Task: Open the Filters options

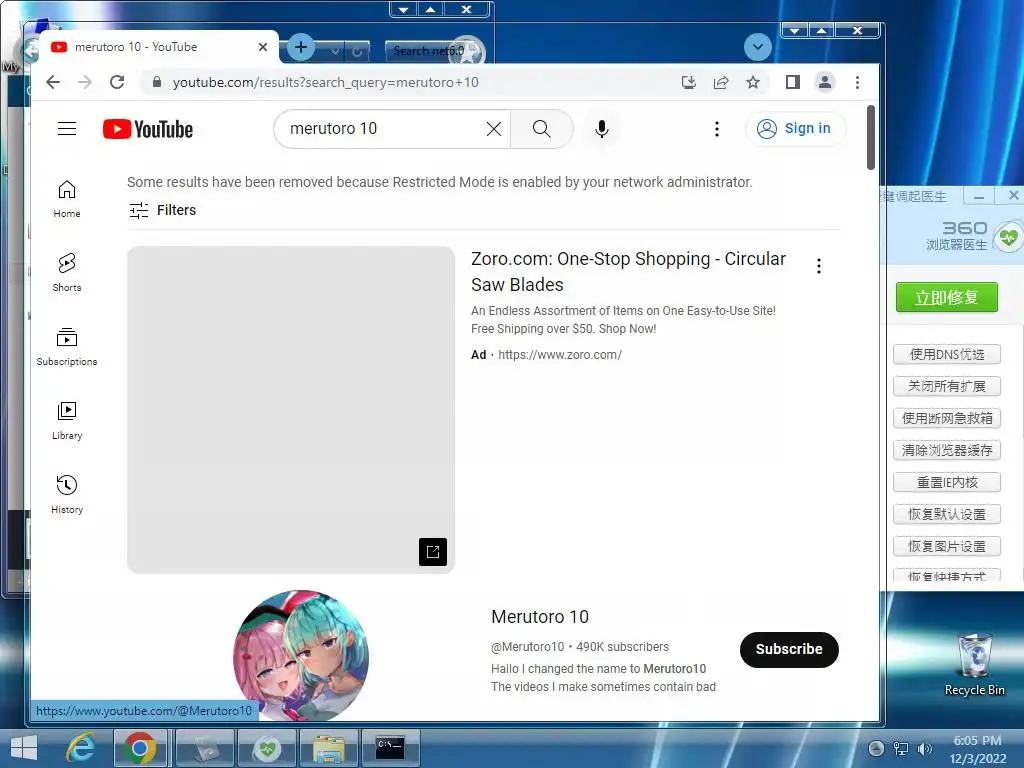Action: tap(163, 210)
